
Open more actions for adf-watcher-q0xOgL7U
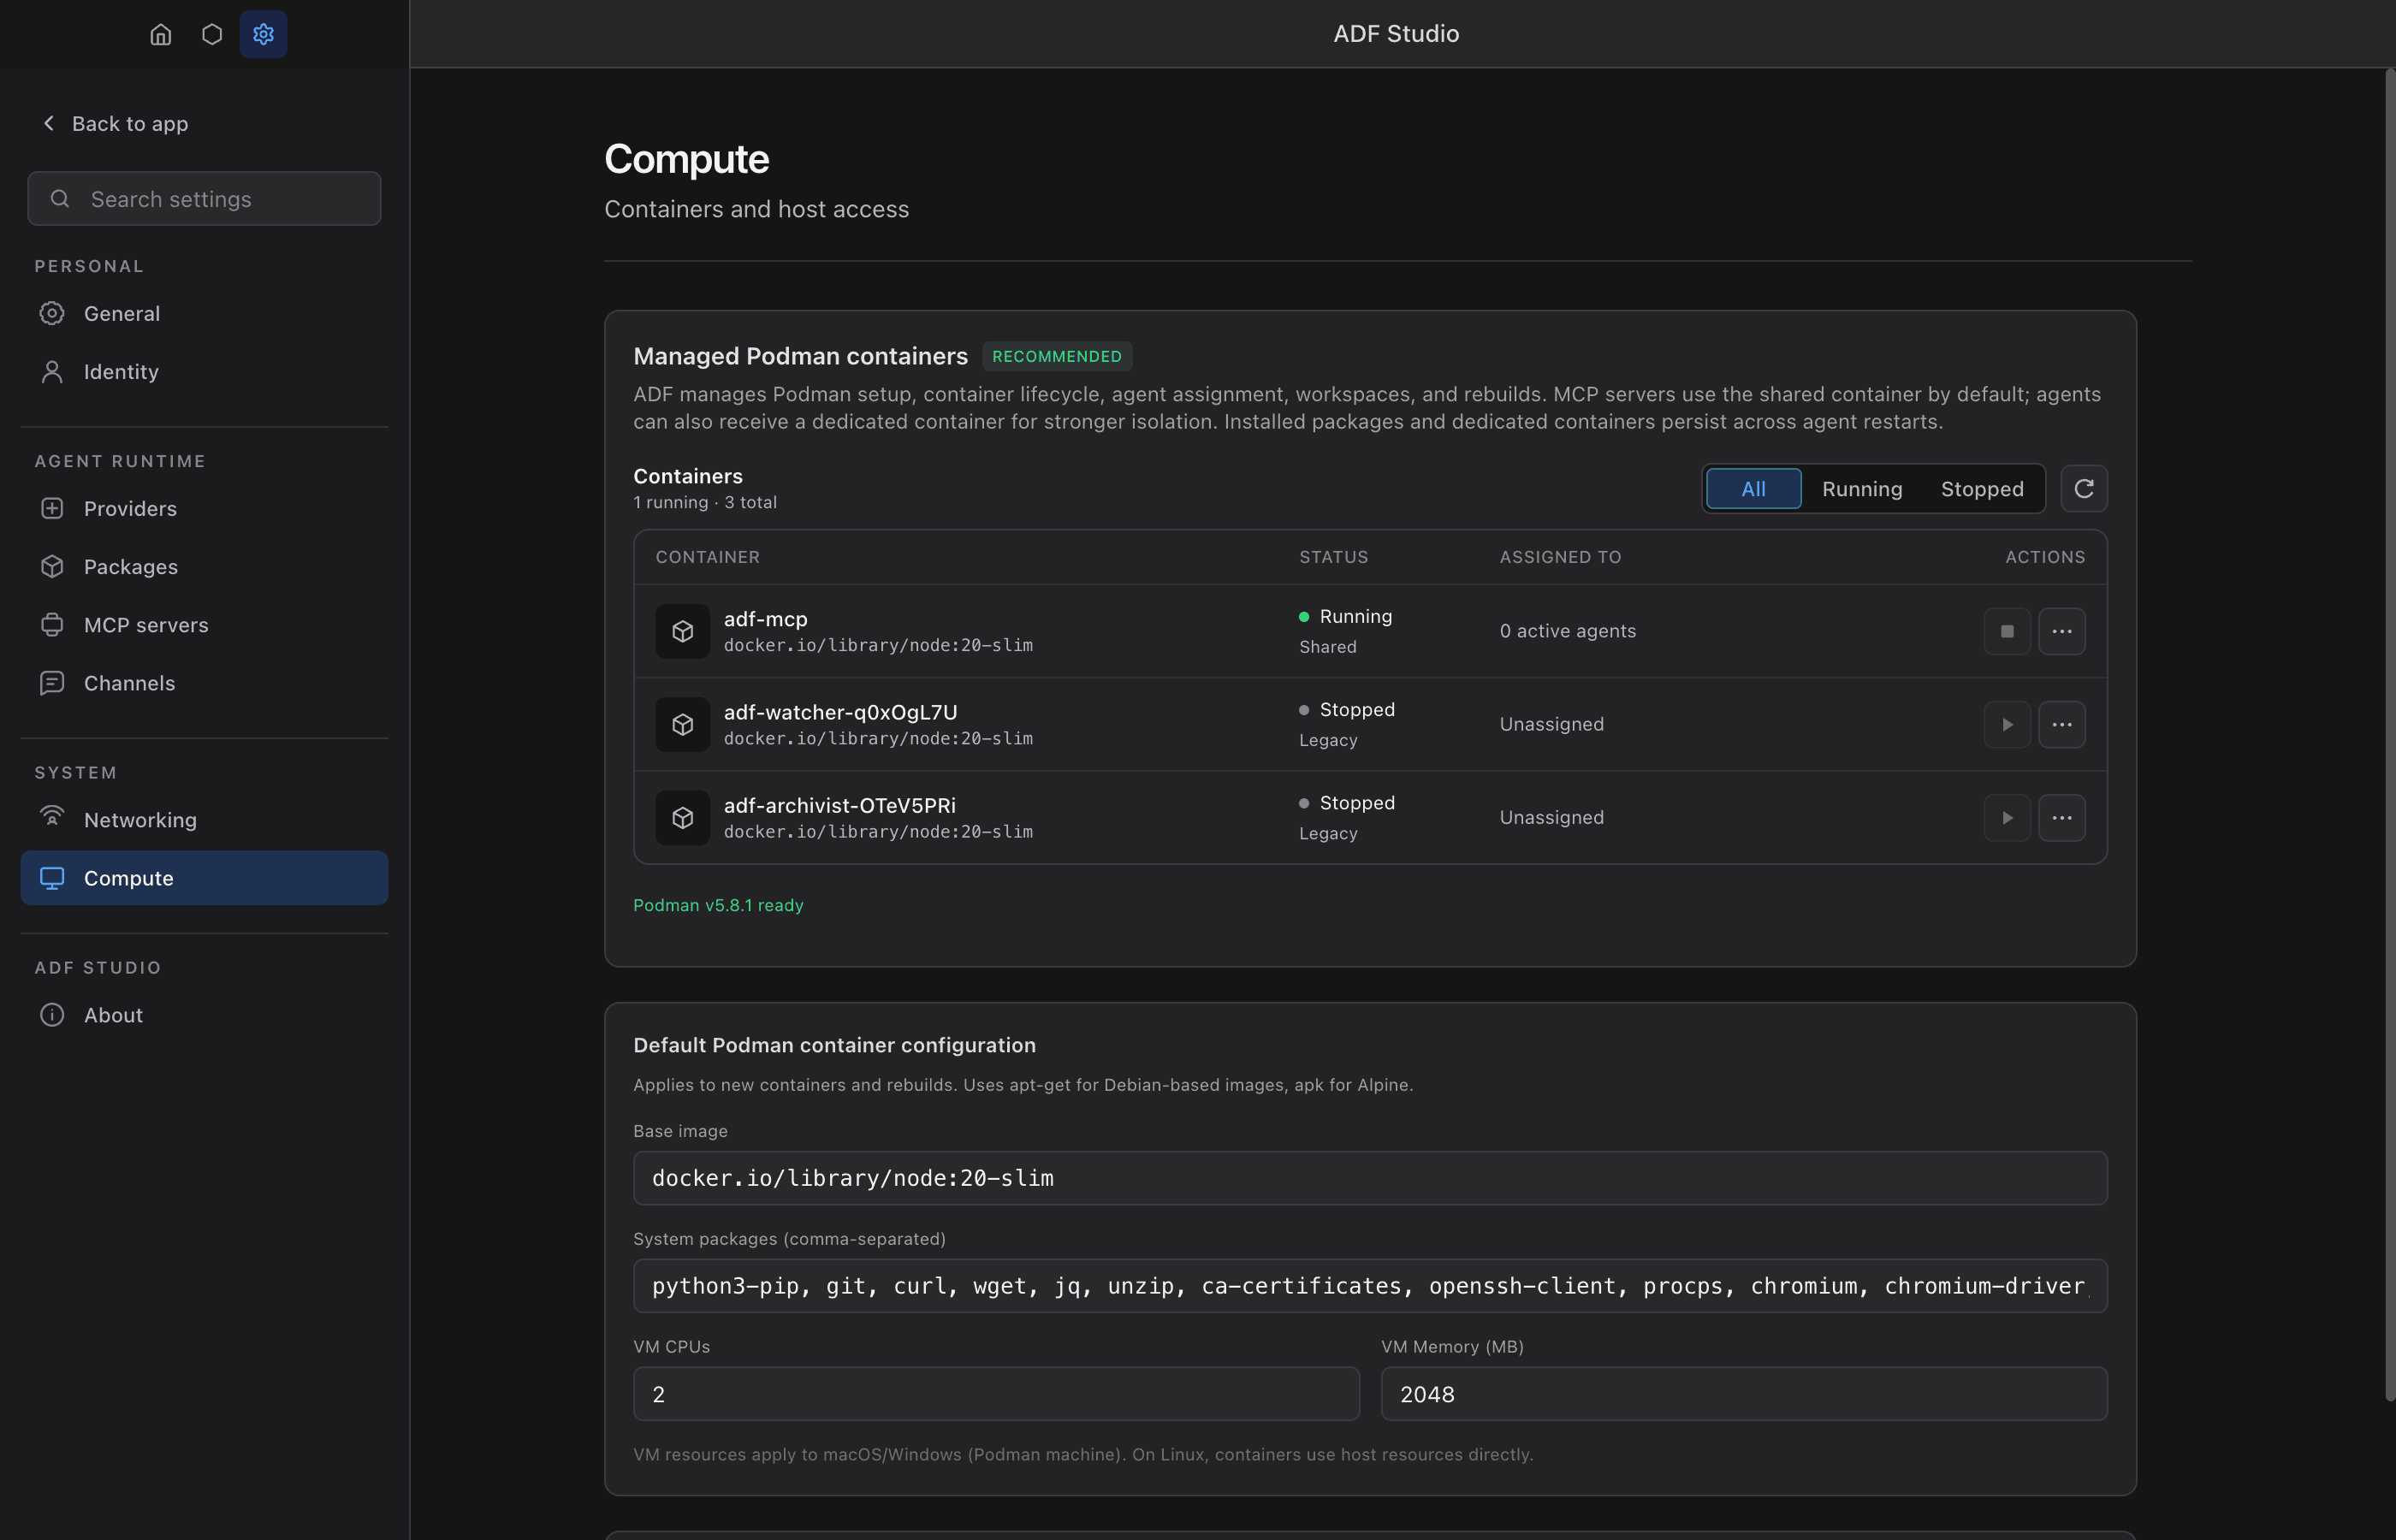(2062, 724)
